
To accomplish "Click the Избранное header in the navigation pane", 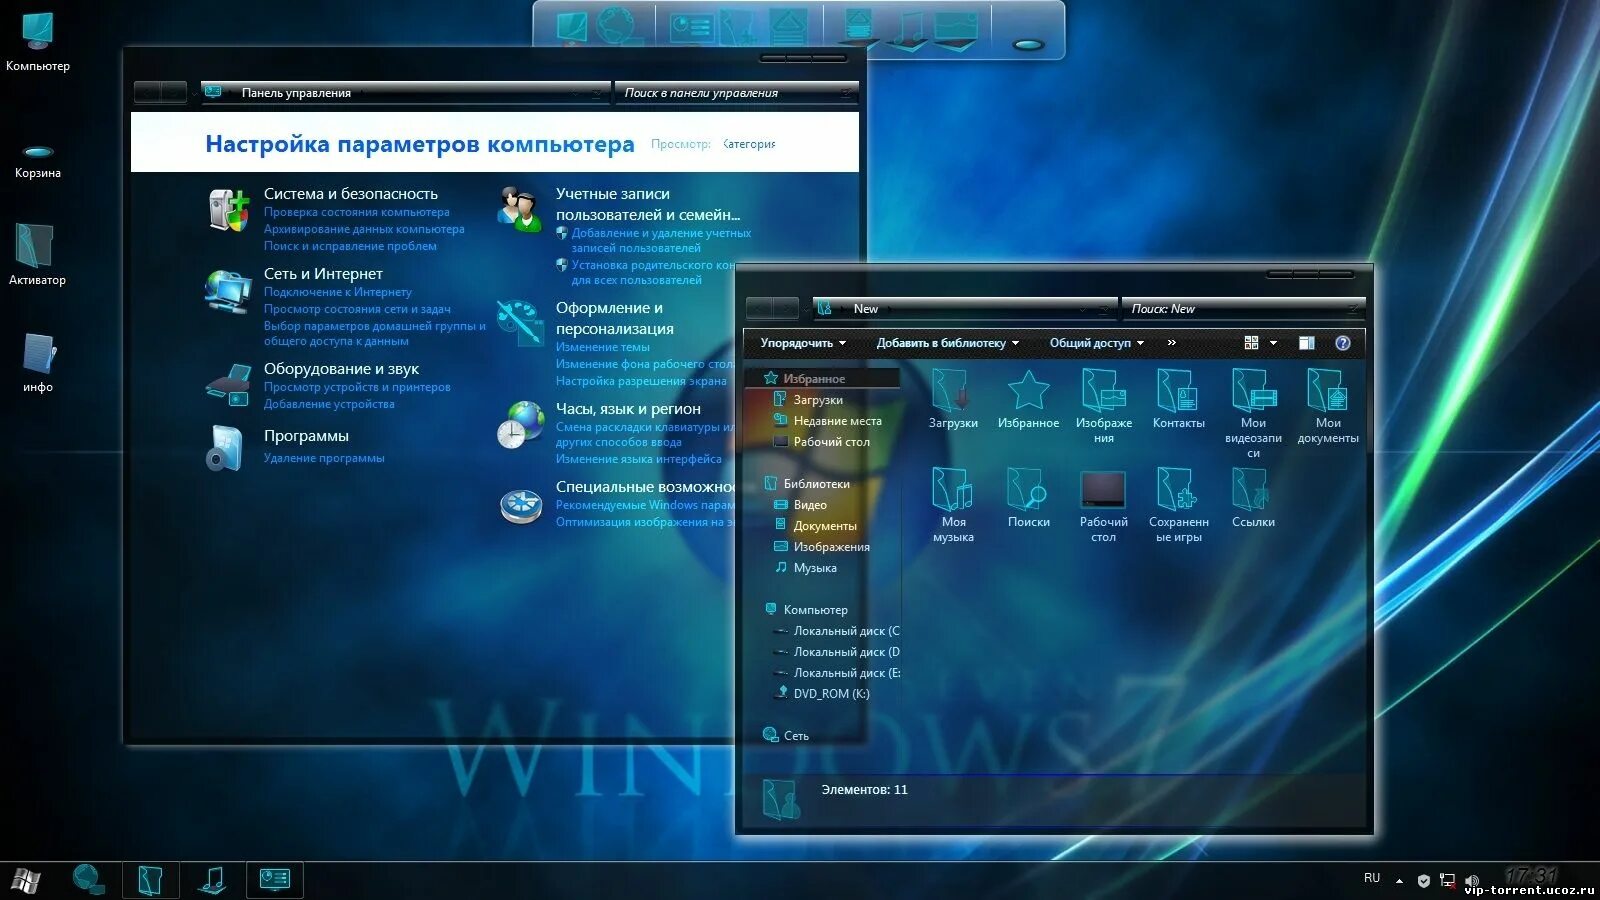I will pos(814,379).
